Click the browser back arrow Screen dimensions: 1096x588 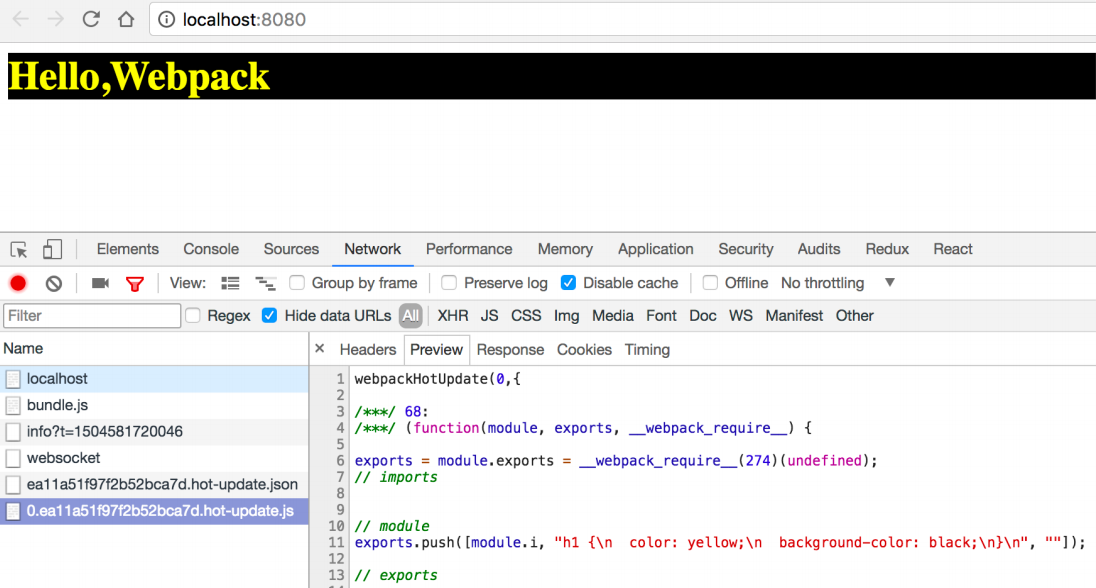(20, 19)
